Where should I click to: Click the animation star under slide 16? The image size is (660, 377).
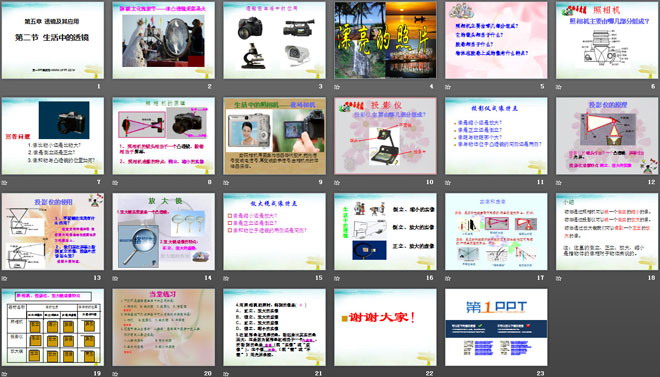tap(337, 278)
